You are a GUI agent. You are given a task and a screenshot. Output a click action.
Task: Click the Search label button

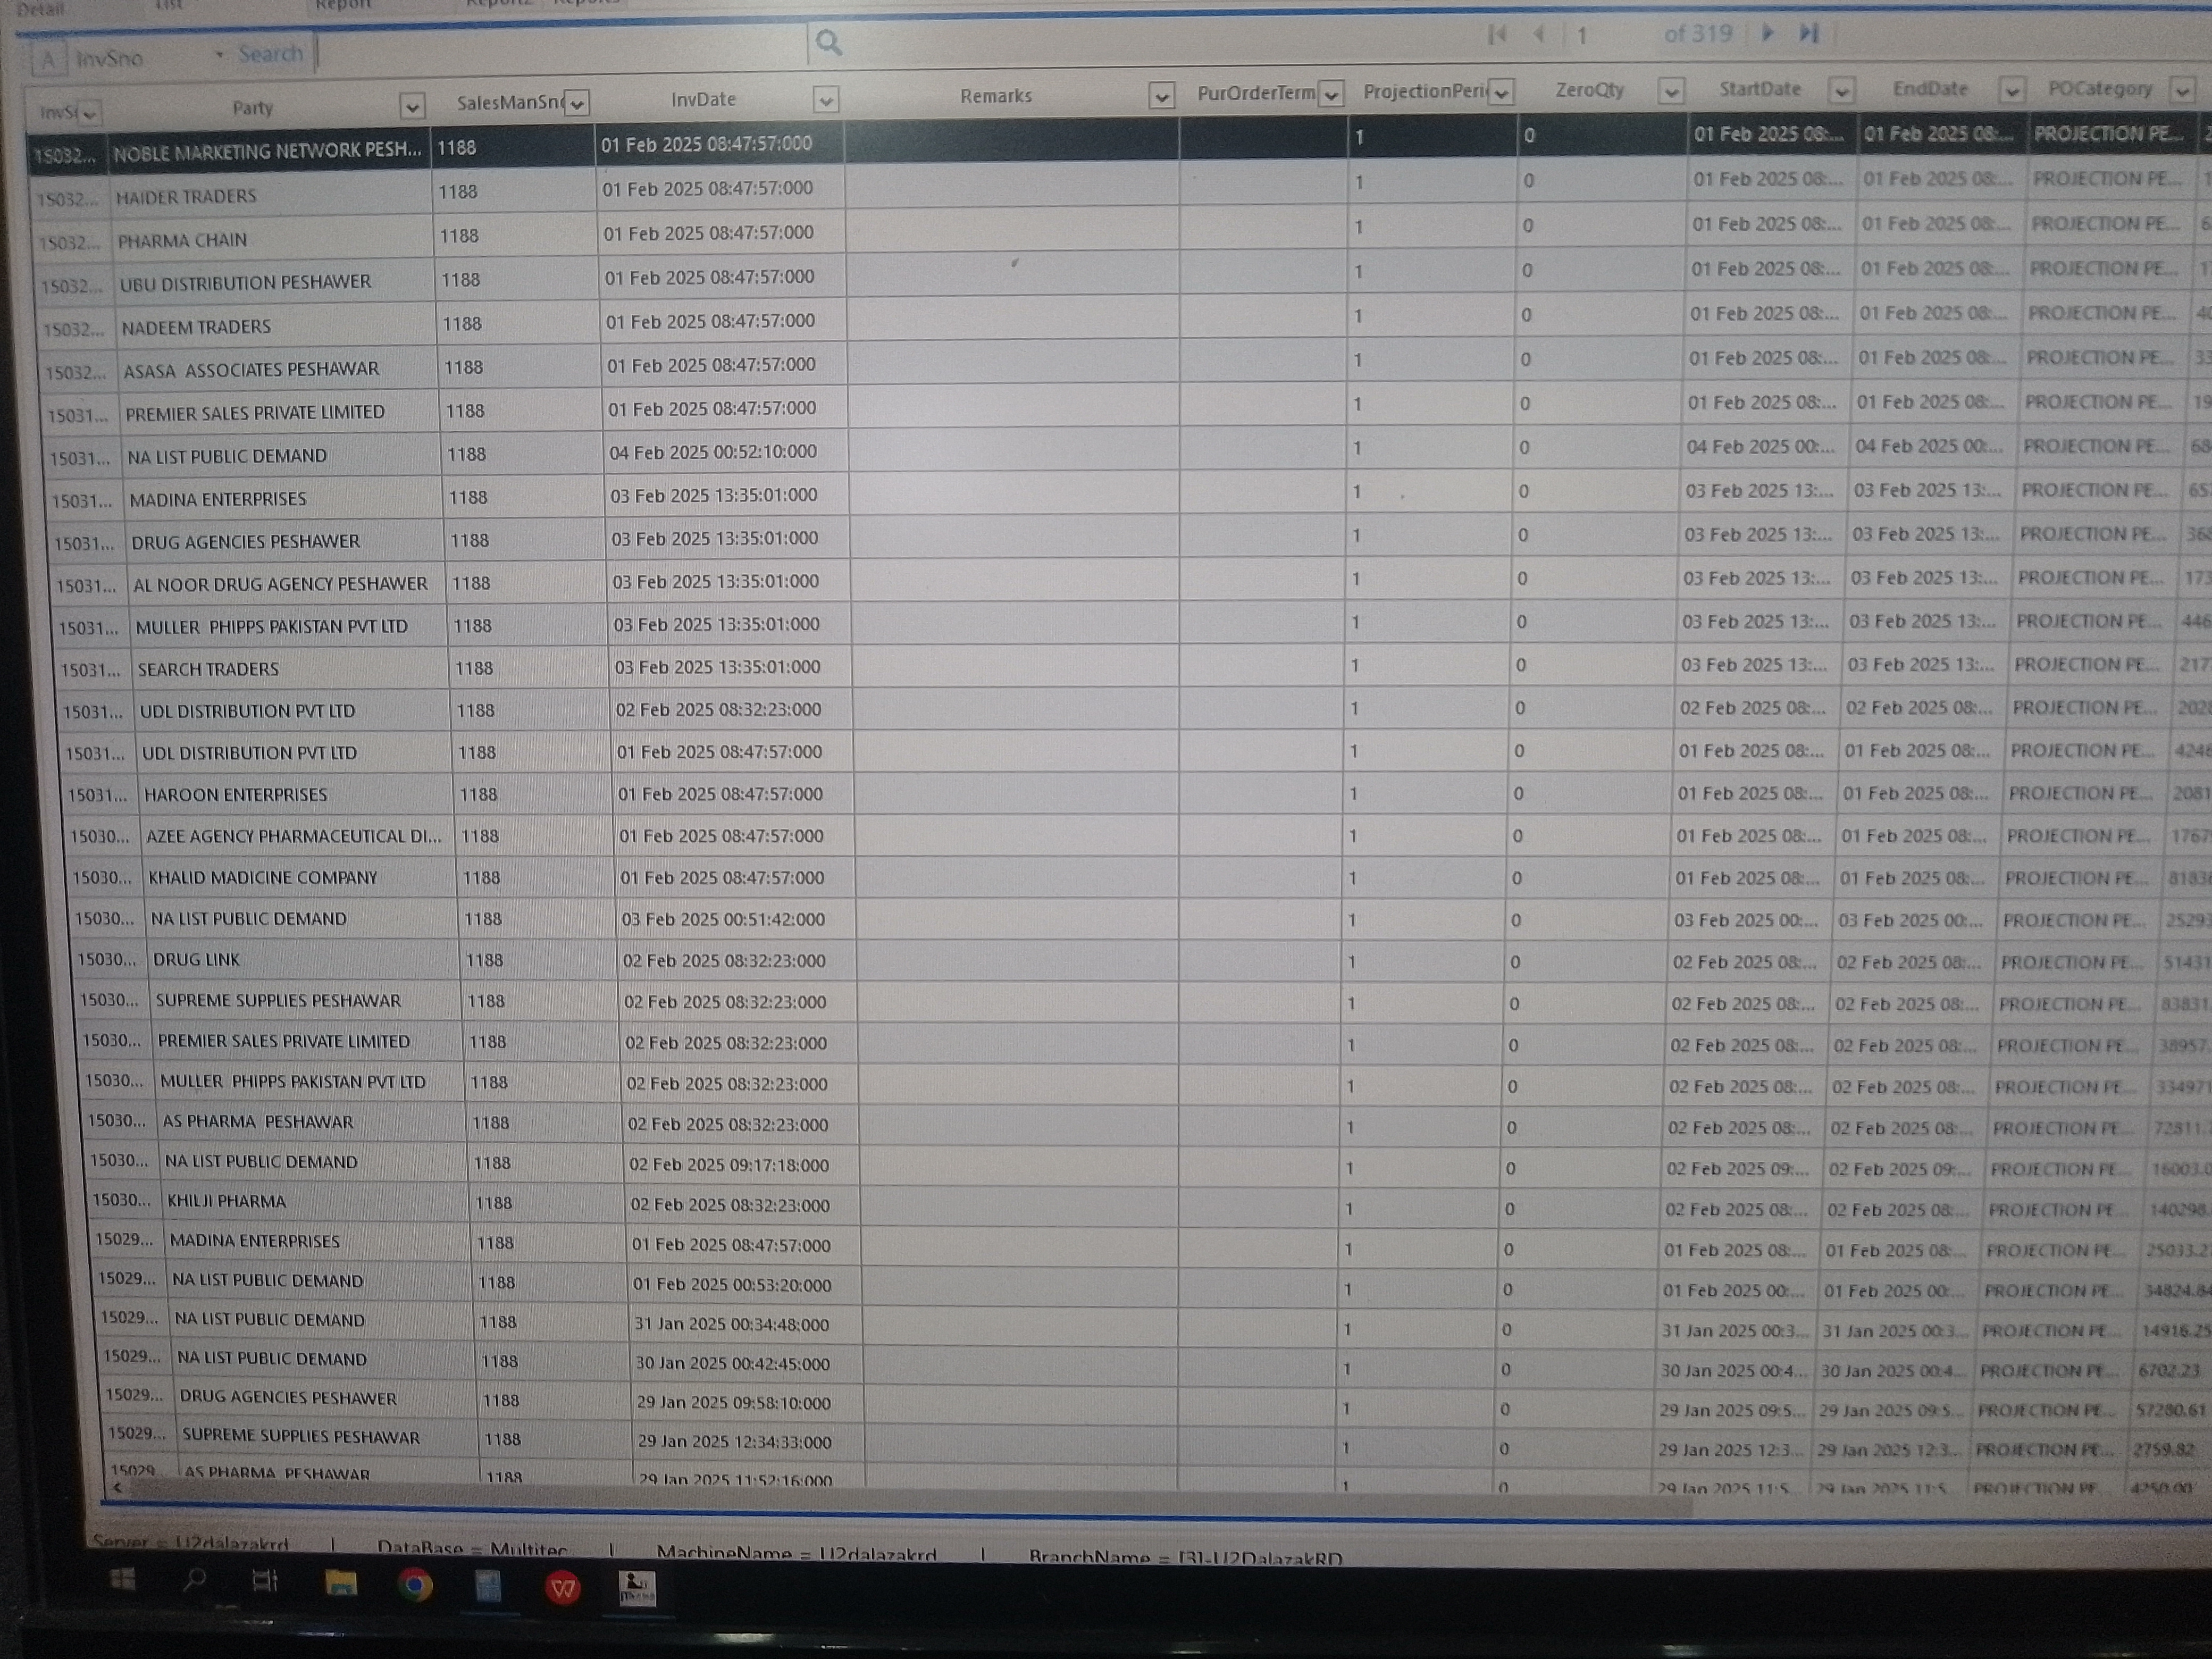click(270, 54)
